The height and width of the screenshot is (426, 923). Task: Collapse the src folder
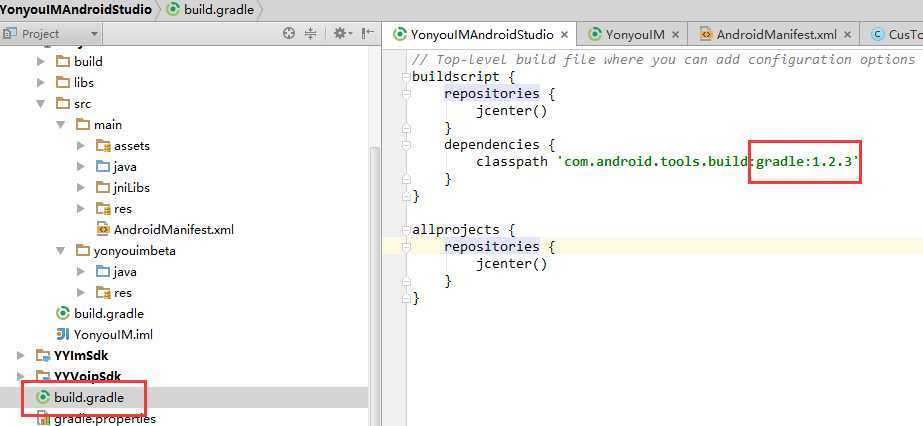(41, 104)
